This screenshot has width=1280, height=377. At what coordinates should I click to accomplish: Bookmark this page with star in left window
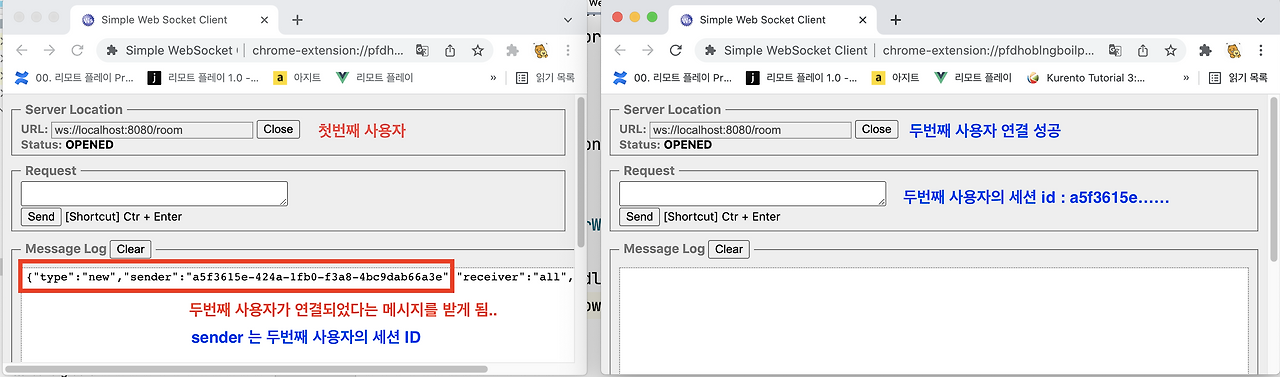(478, 50)
